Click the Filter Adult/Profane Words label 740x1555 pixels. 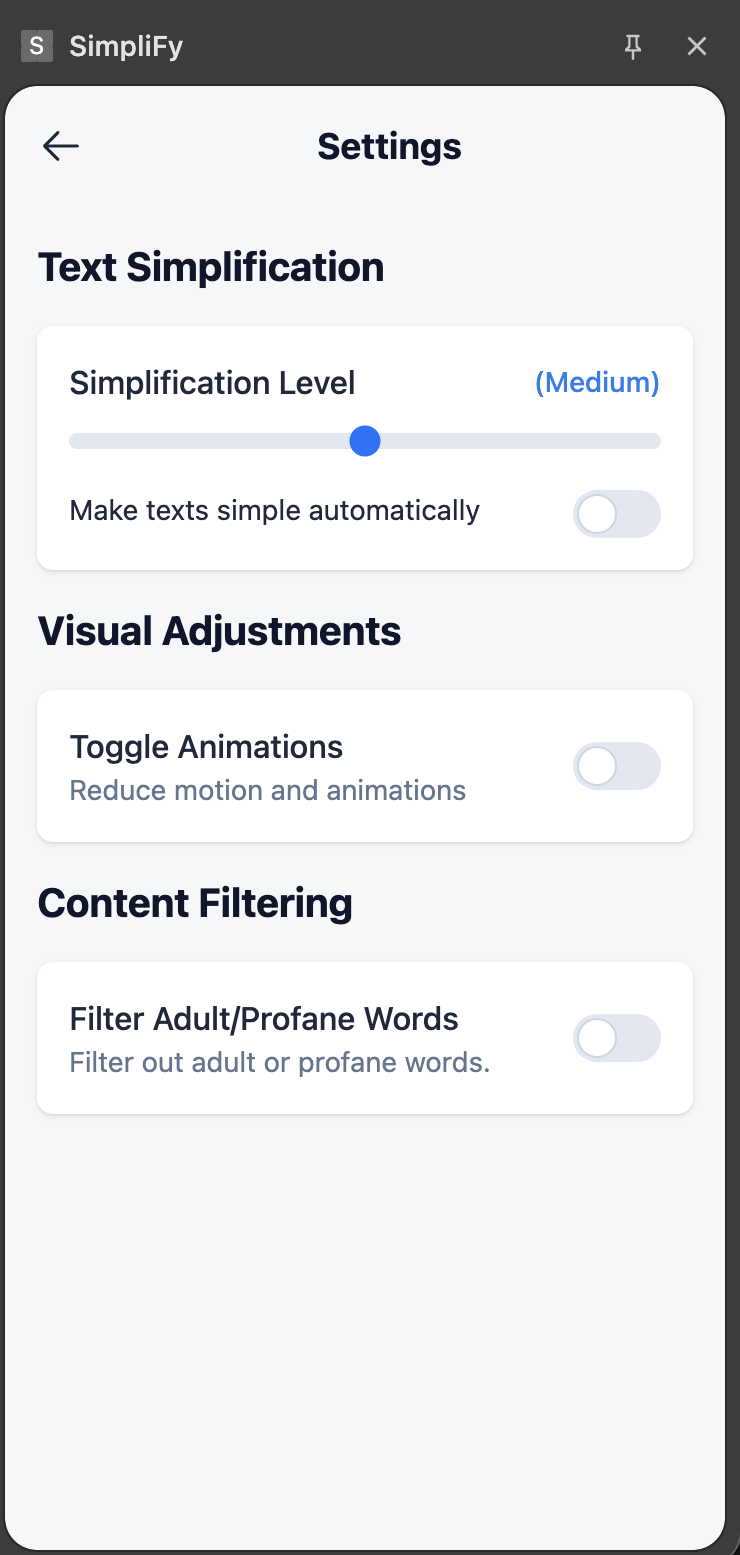(x=264, y=1019)
